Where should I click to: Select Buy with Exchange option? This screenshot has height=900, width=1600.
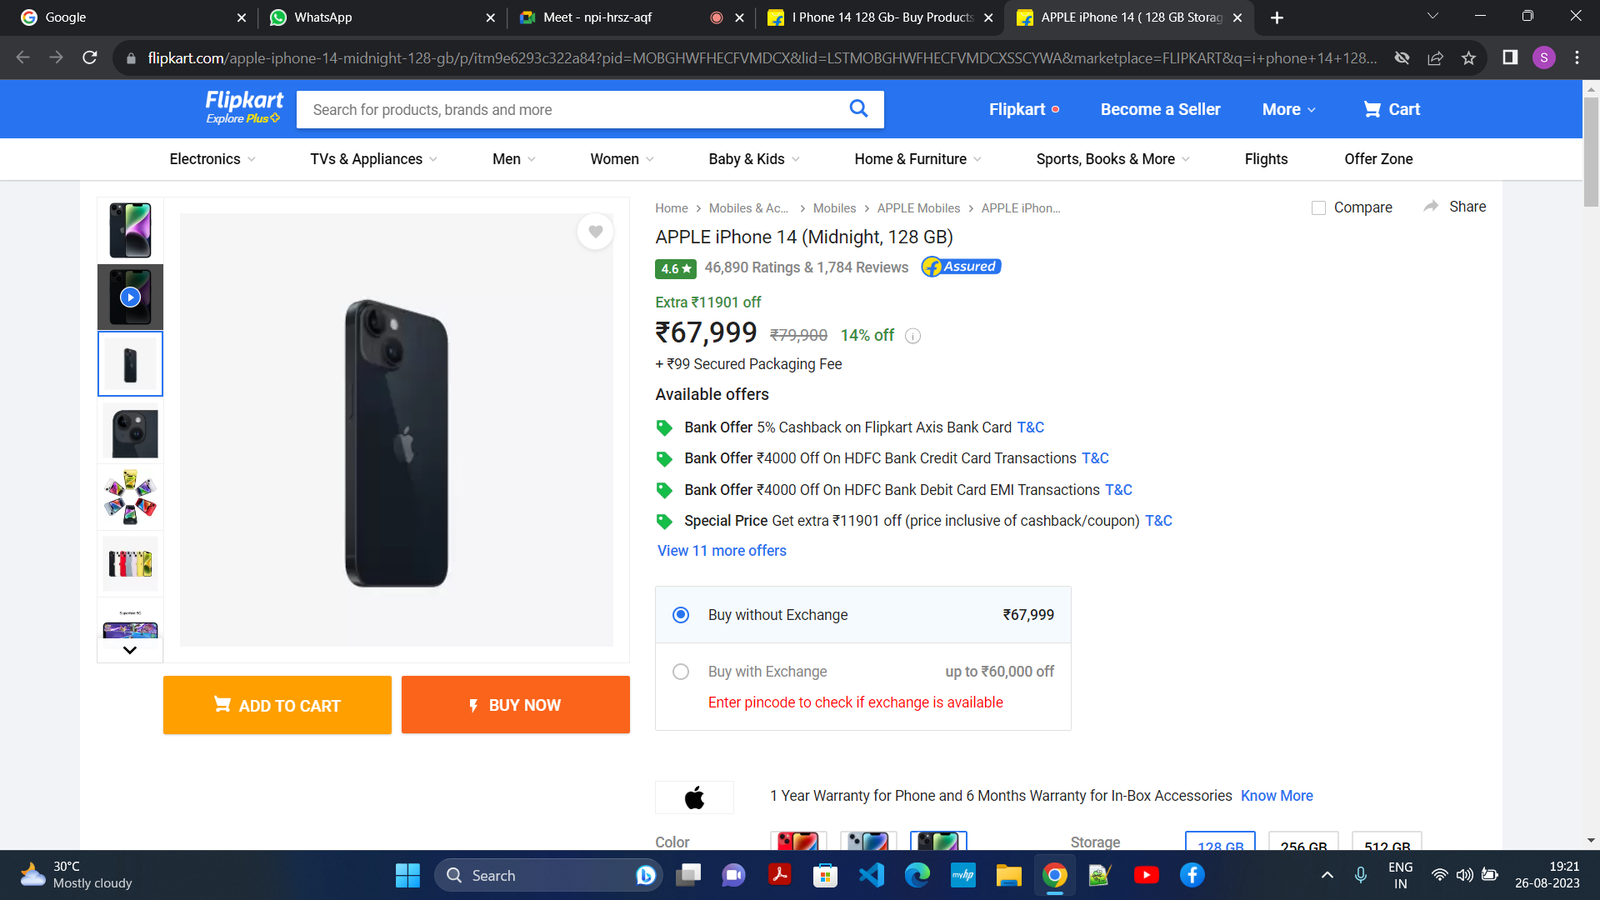tap(681, 672)
